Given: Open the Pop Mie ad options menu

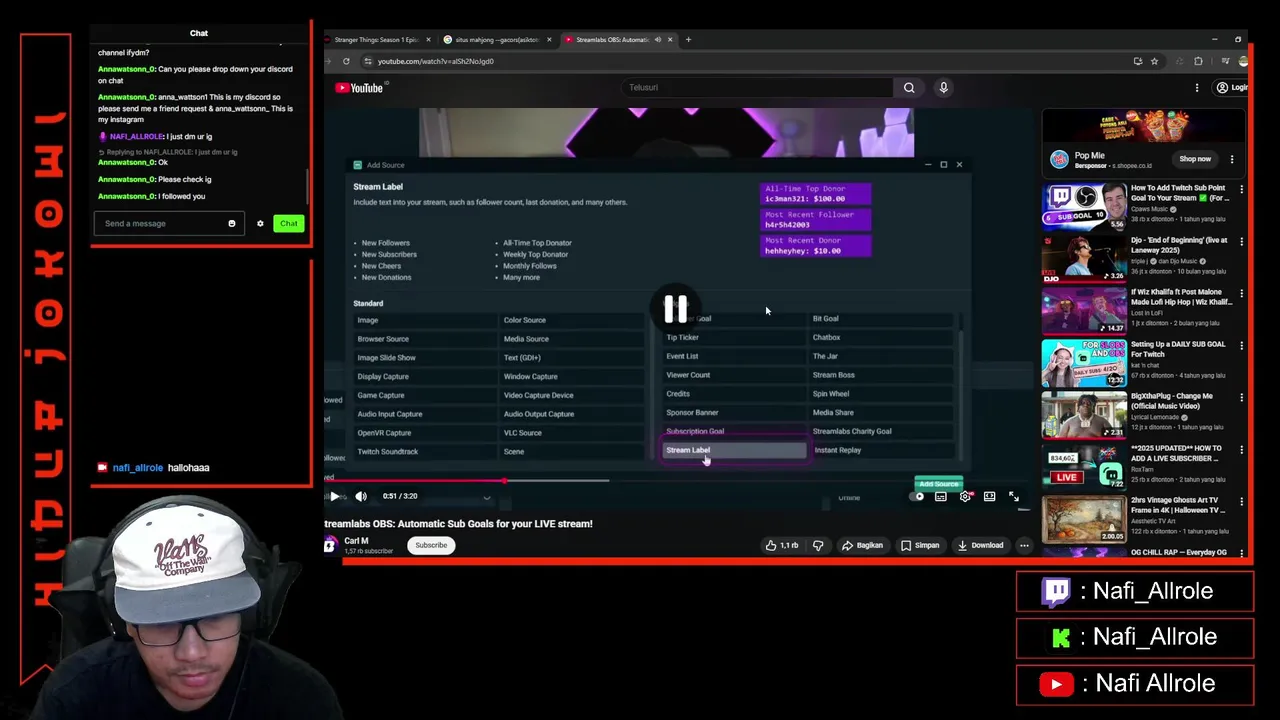Looking at the screenshot, I should click(1232, 159).
